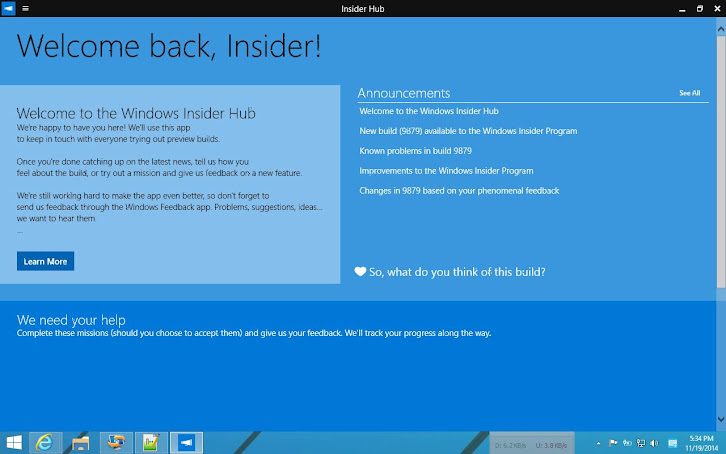Screen dimensions: 726x454
Task: Click the network connection tray icon
Action: pyautogui.click(x=641, y=443)
